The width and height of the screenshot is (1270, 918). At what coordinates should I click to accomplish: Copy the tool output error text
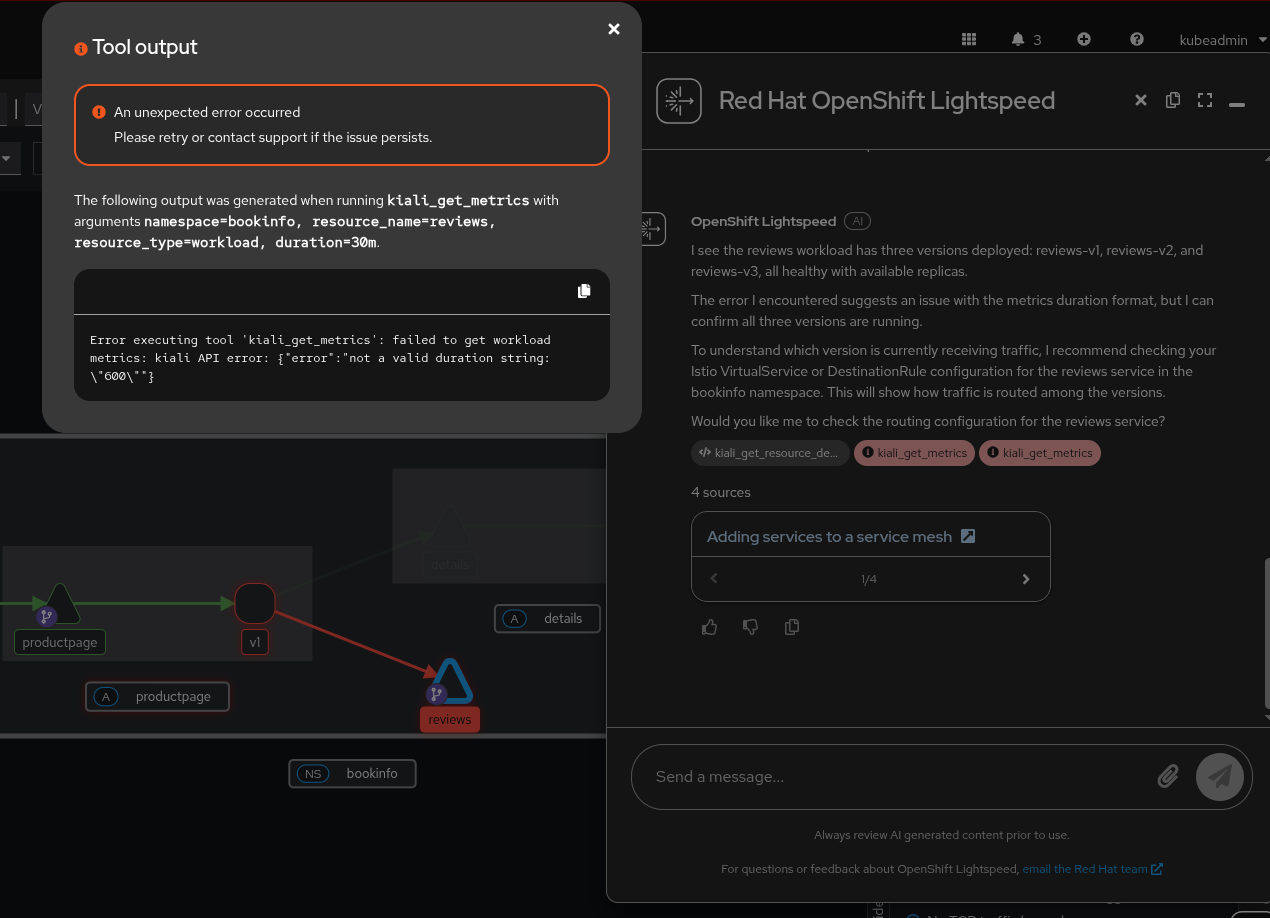(584, 291)
